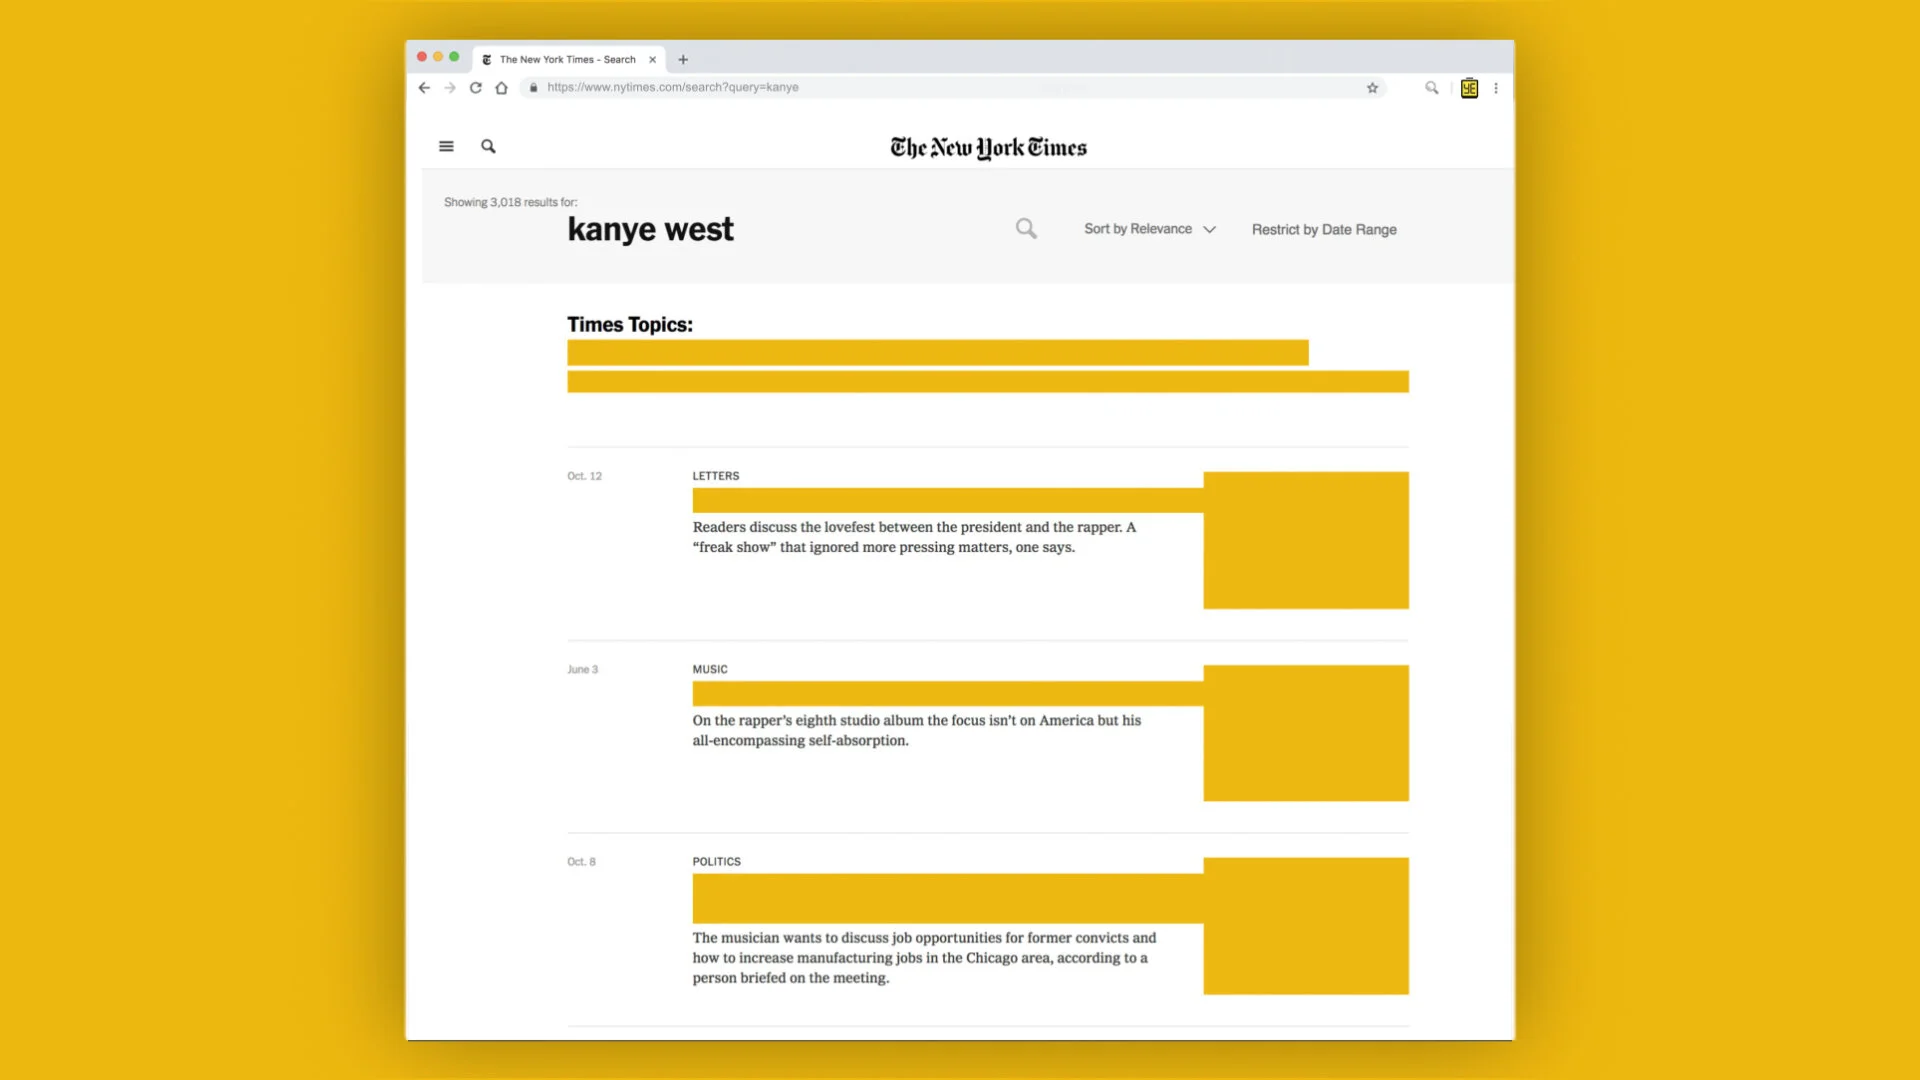Open the MUSIC section label
Image resolution: width=1920 pixels, height=1080 pixels.
click(x=710, y=669)
